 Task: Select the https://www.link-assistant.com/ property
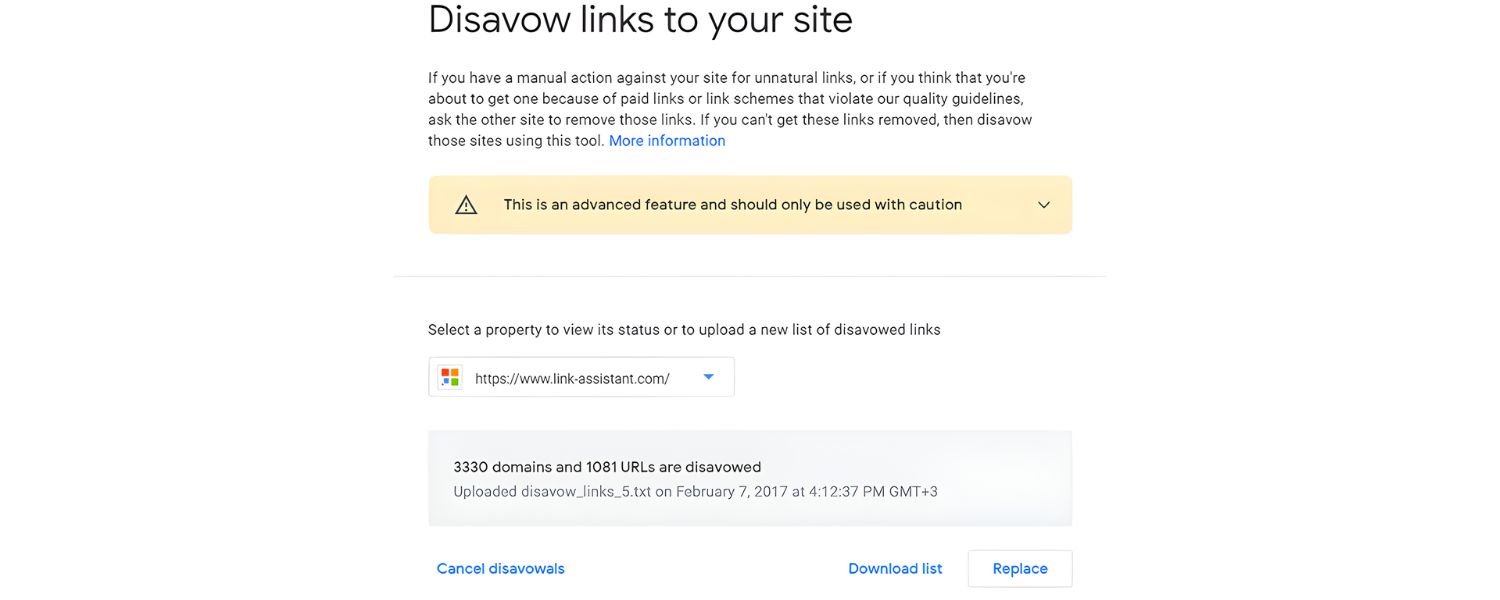571,377
